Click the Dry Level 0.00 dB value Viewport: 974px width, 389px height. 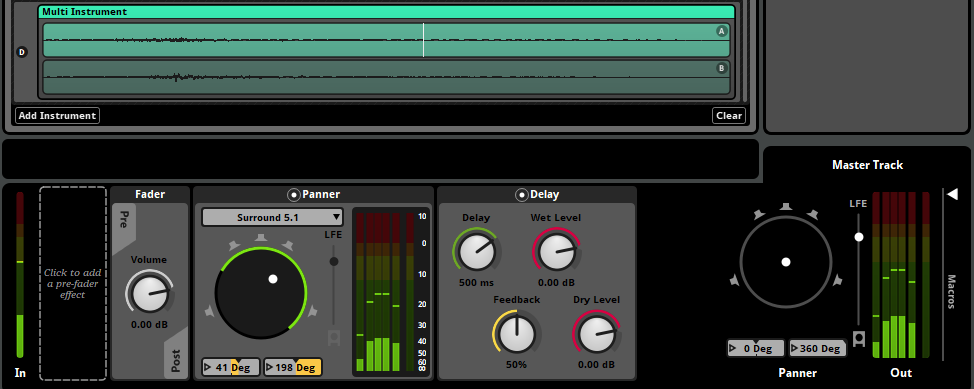pos(596,364)
